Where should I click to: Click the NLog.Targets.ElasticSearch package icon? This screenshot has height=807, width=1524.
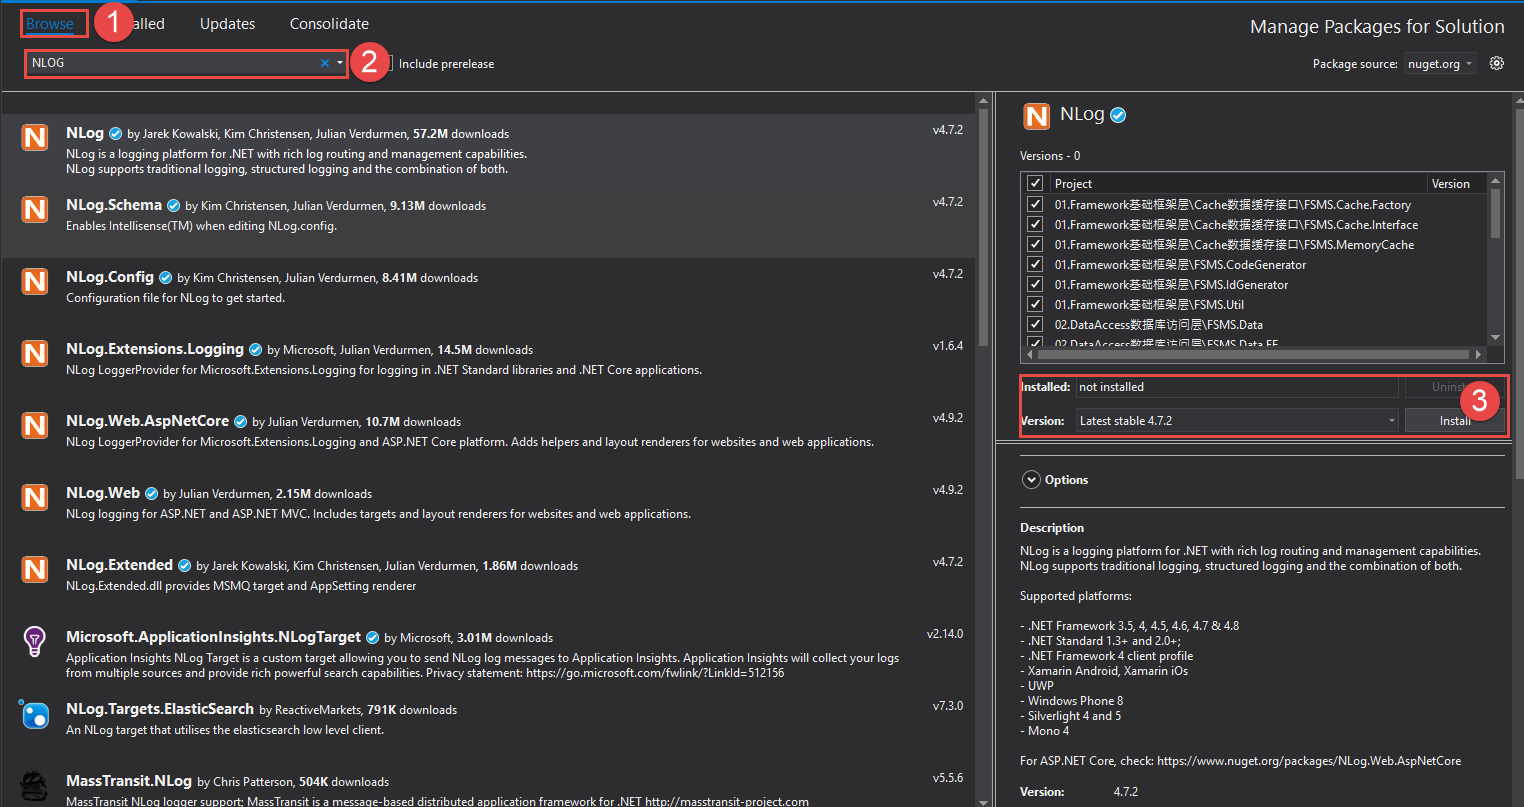[x=35, y=713]
